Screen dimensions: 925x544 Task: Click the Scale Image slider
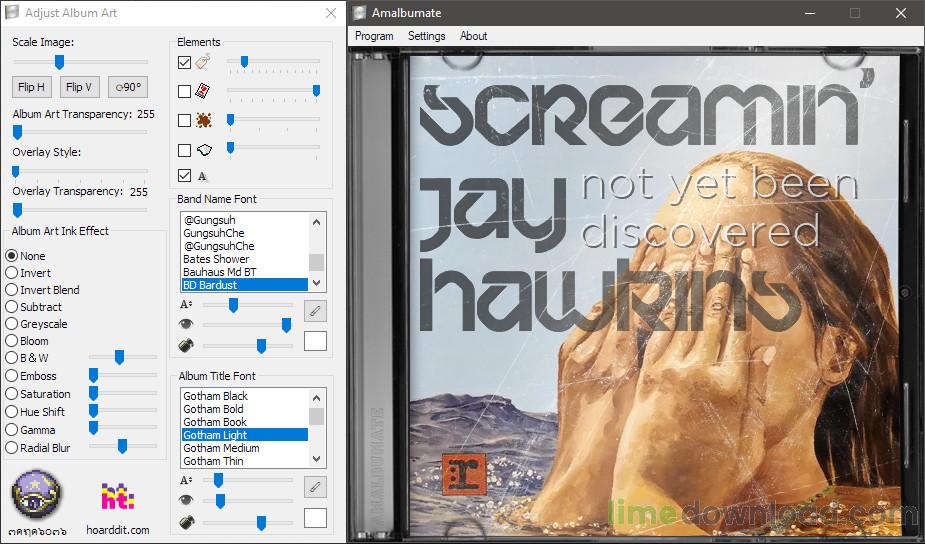(80, 61)
